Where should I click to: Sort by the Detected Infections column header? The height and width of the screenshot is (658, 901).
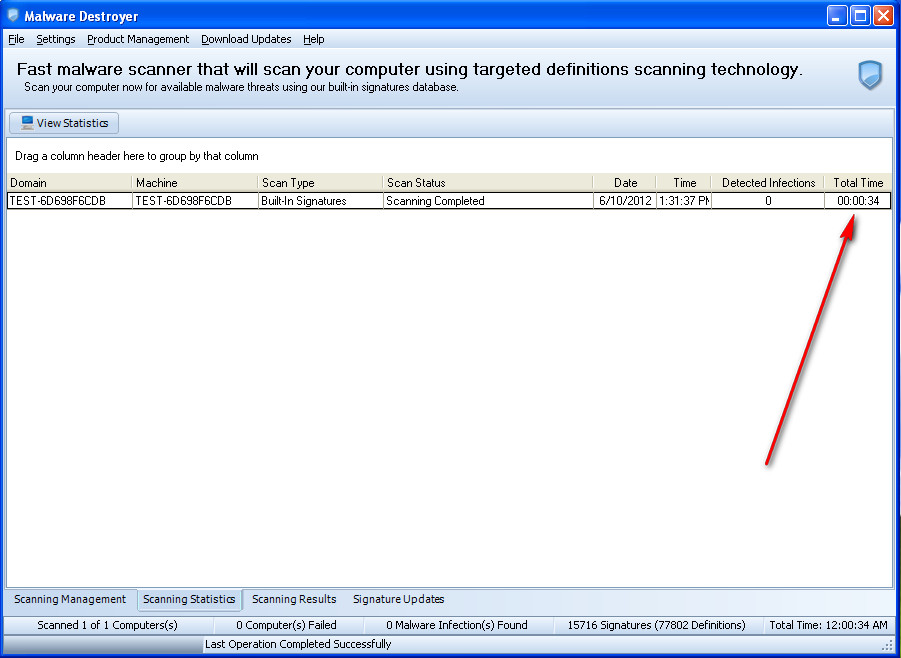coord(768,183)
